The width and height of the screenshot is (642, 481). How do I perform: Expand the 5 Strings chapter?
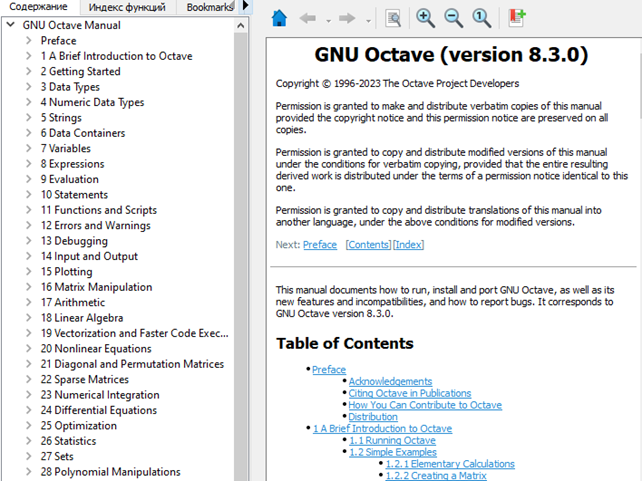(29, 118)
